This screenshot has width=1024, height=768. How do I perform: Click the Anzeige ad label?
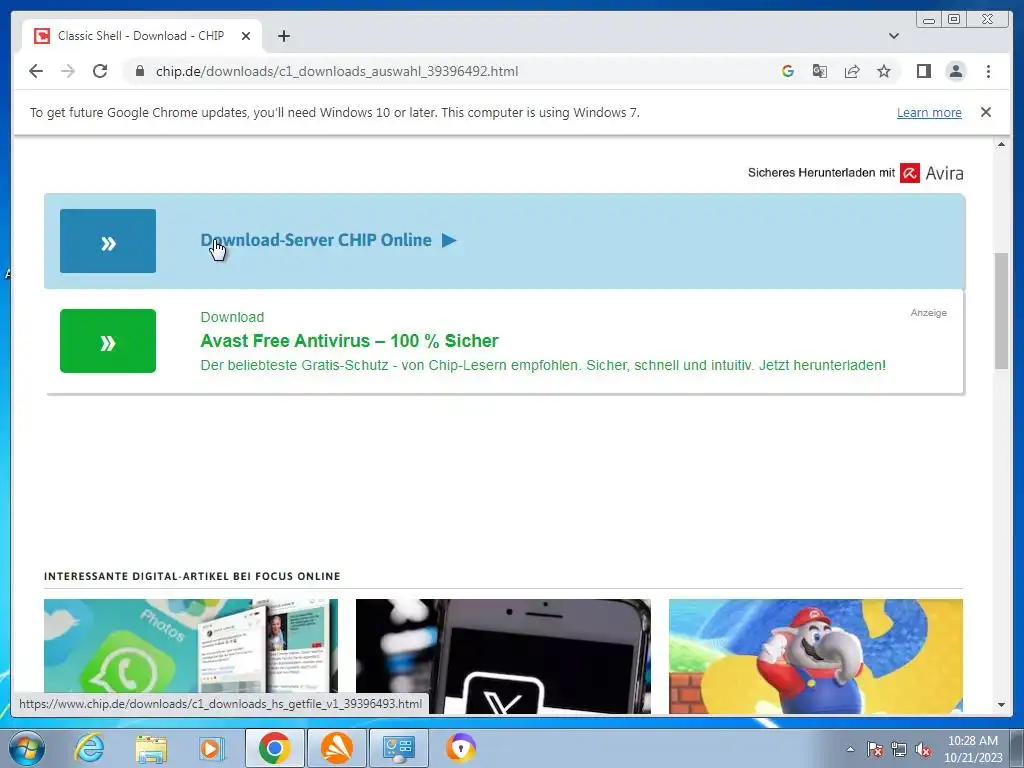coord(929,313)
